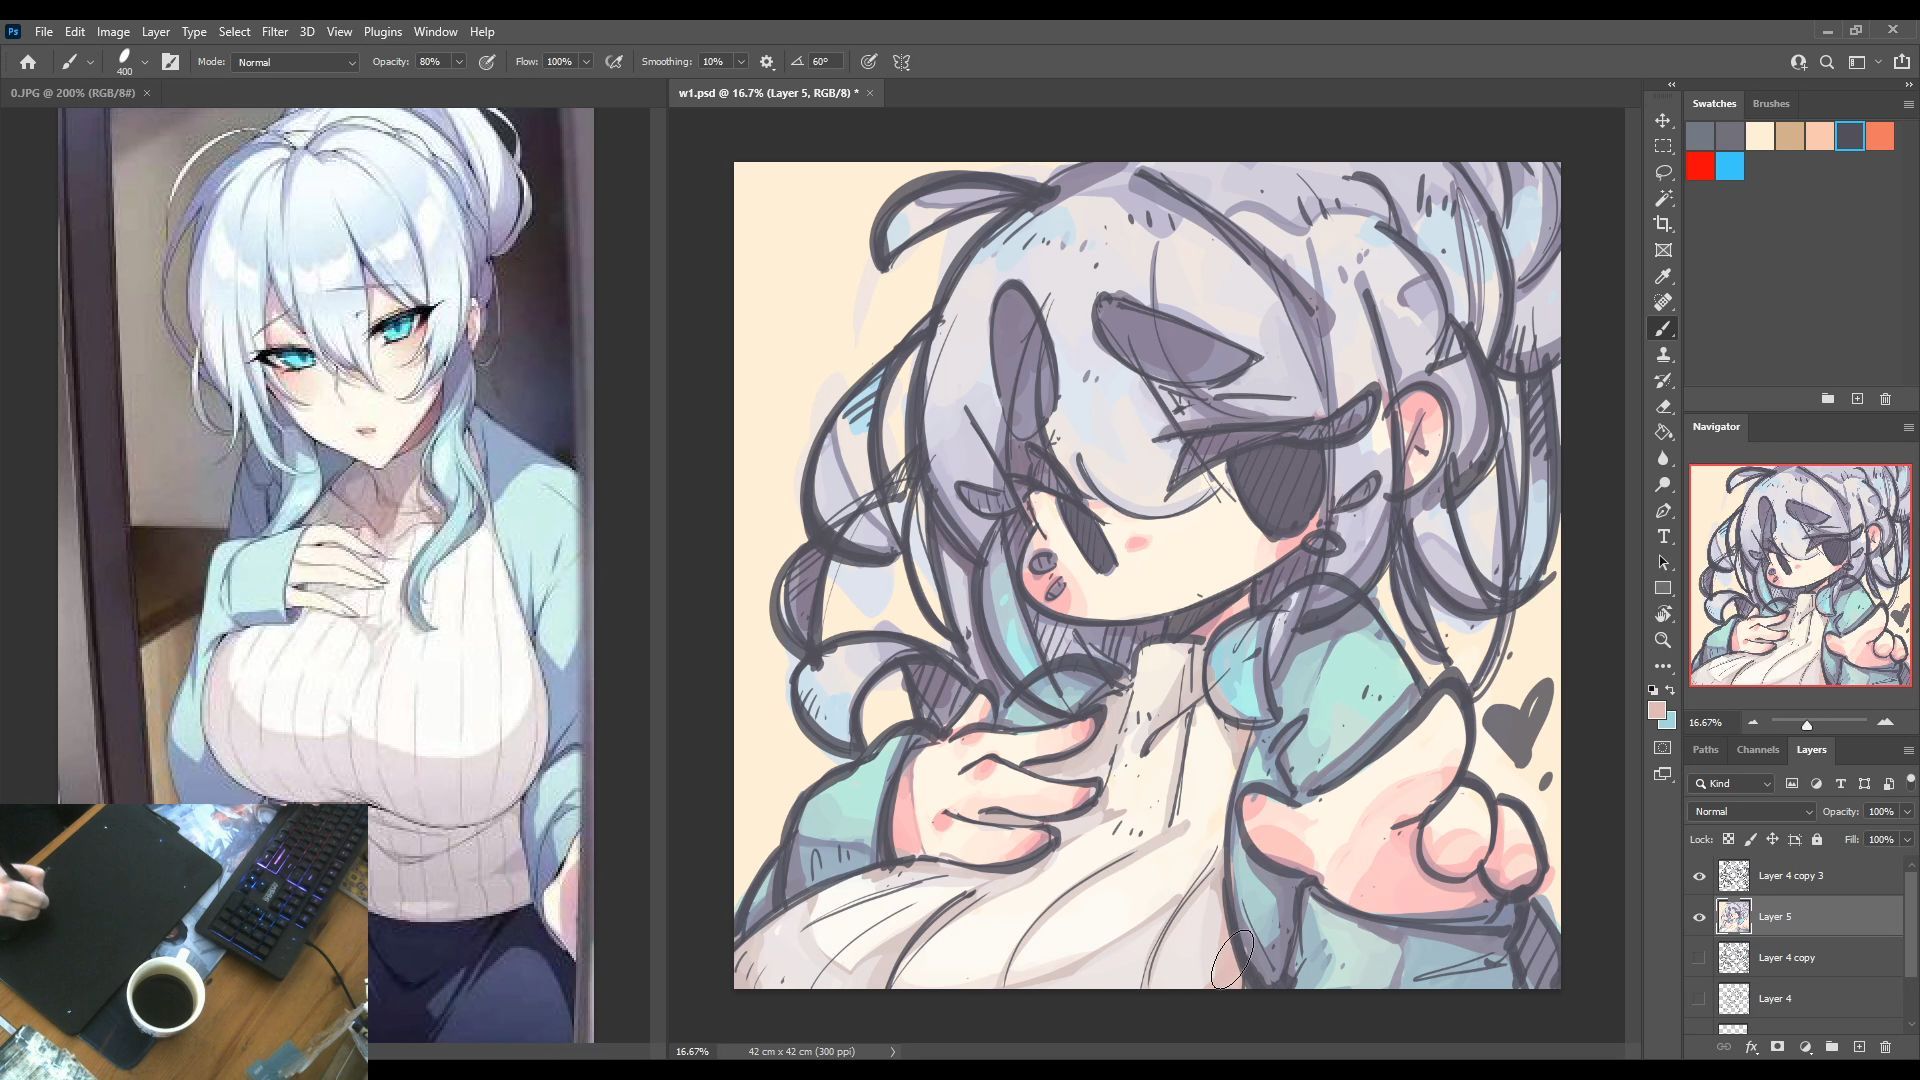
Task: Toggle symmetry paint butterfly icon
Action: 901,62
